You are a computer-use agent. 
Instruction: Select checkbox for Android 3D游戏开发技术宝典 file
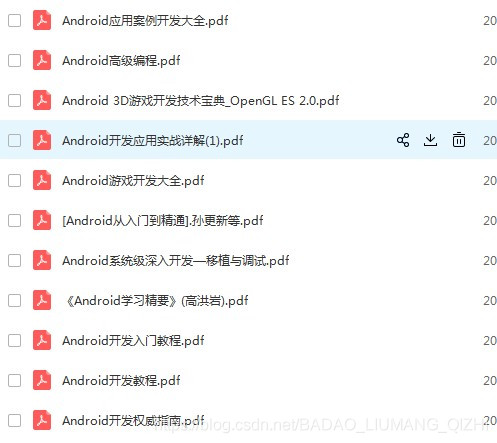14,100
